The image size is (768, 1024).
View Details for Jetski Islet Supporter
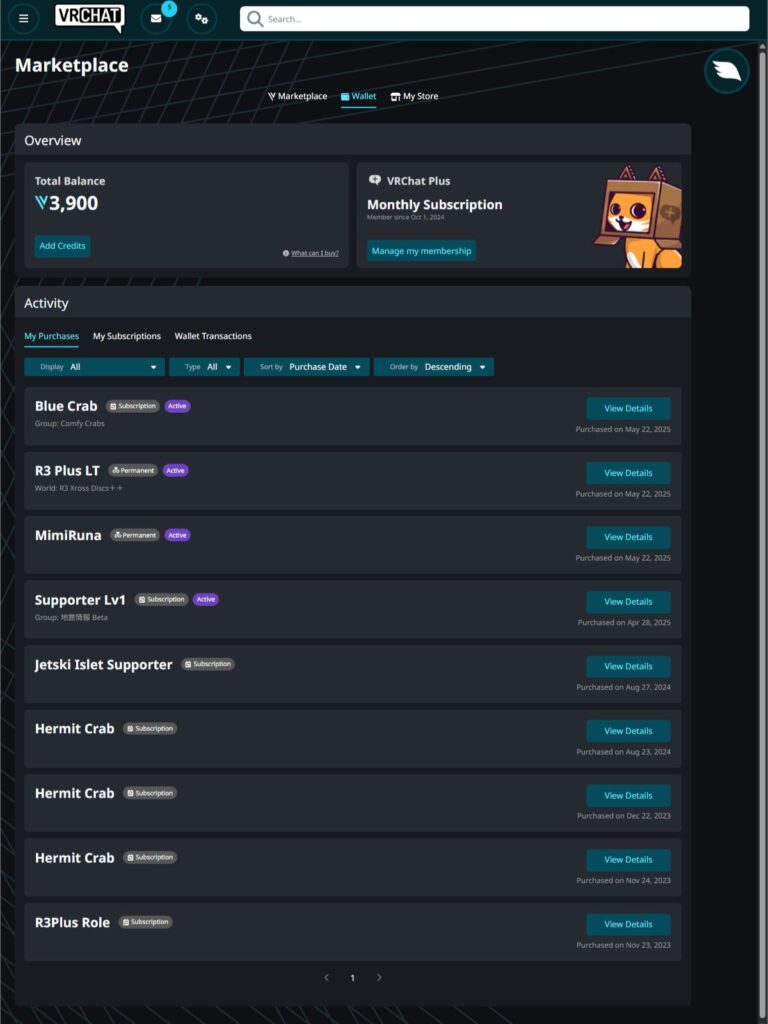[628, 666]
